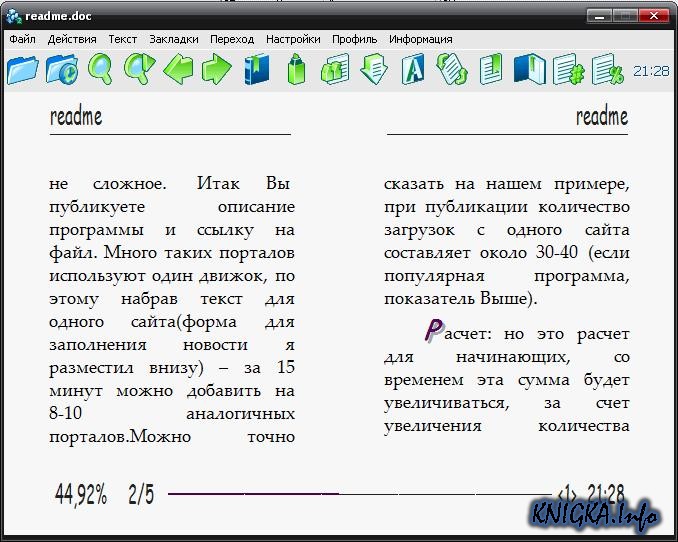Click the application icon in the title bar
Image resolution: width=678 pixels, height=542 pixels.
(x=14, y=16)
